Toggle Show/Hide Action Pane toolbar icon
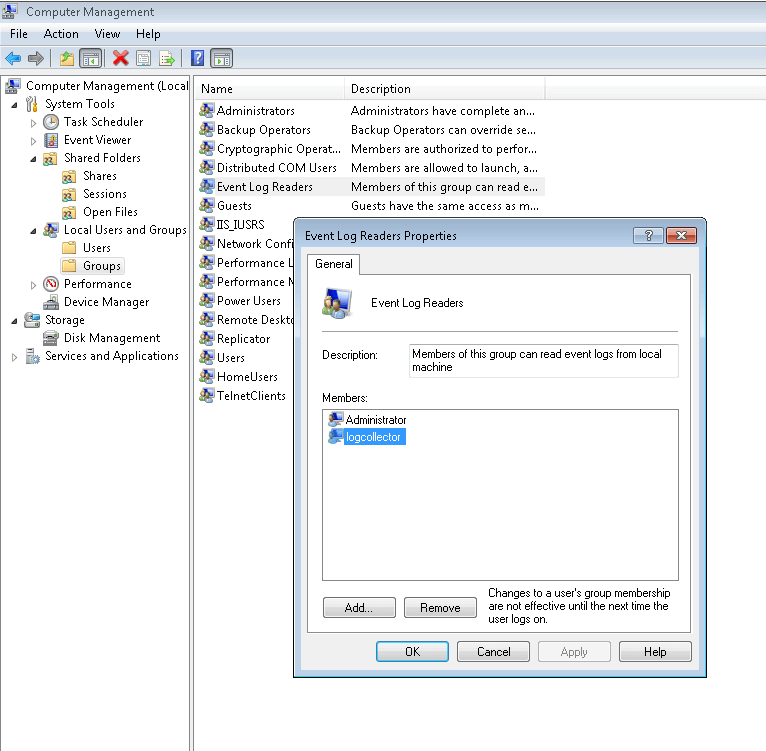 point(221,59)
